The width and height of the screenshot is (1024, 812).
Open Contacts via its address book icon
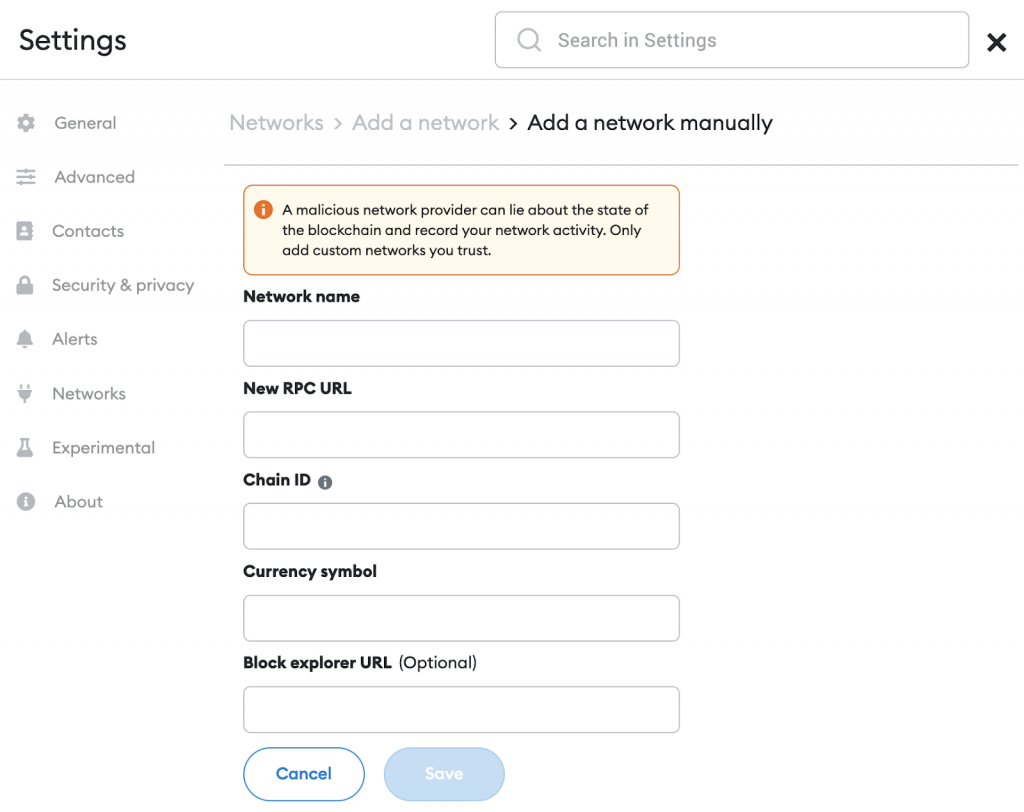25,230
